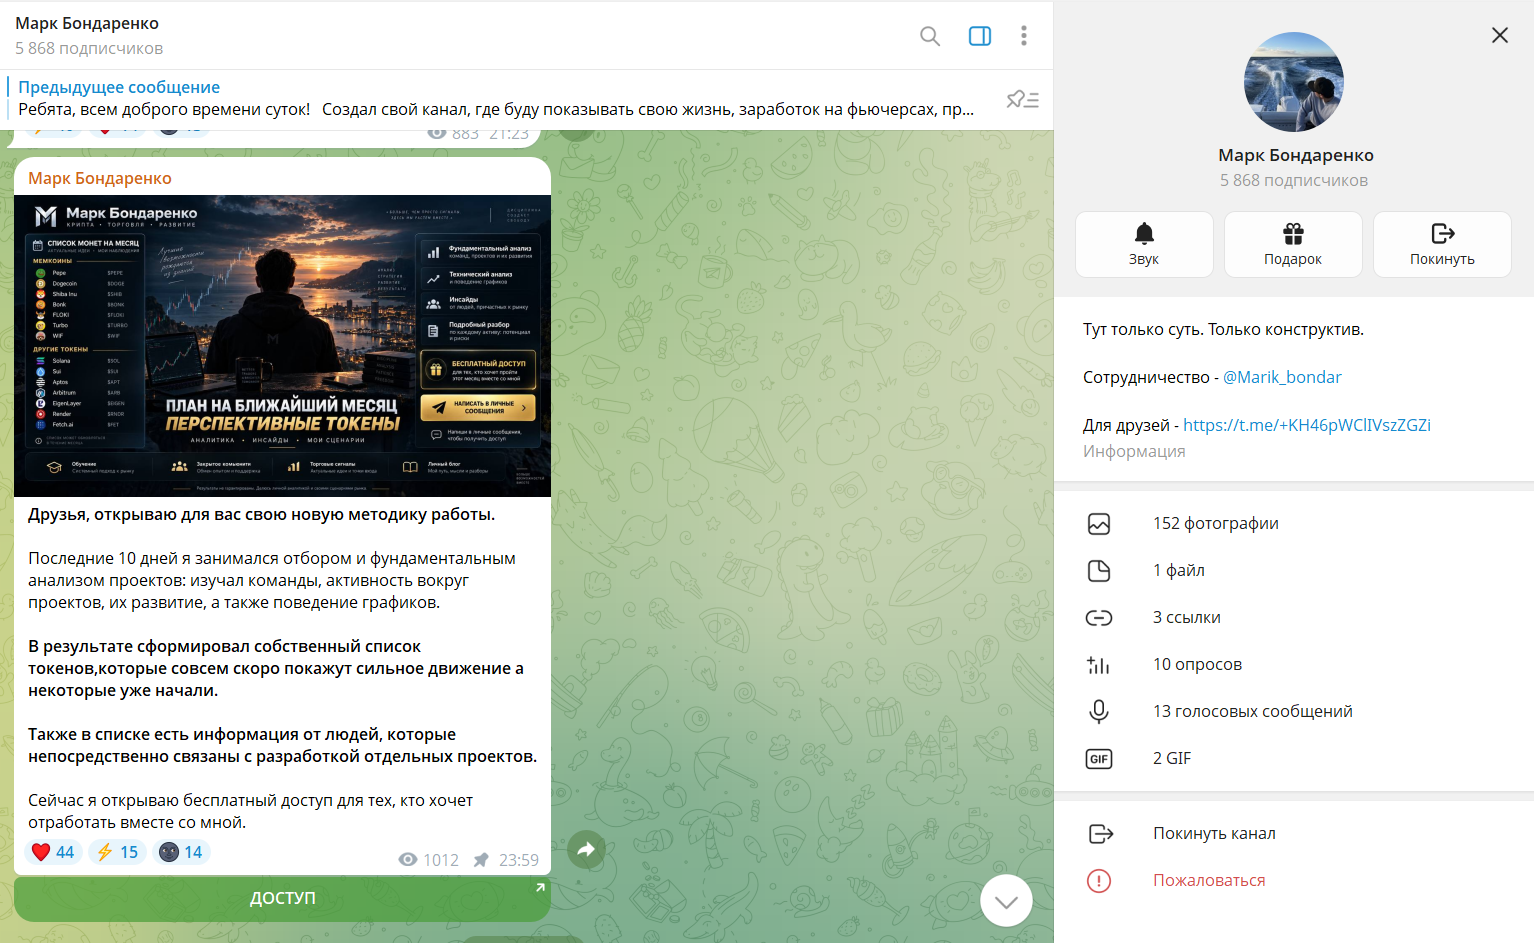The image size is (1534, 943).
Task: Click the line 'Друзья, открываю для вас свою новую методику работы.'
Action: (x=262, y=514)
